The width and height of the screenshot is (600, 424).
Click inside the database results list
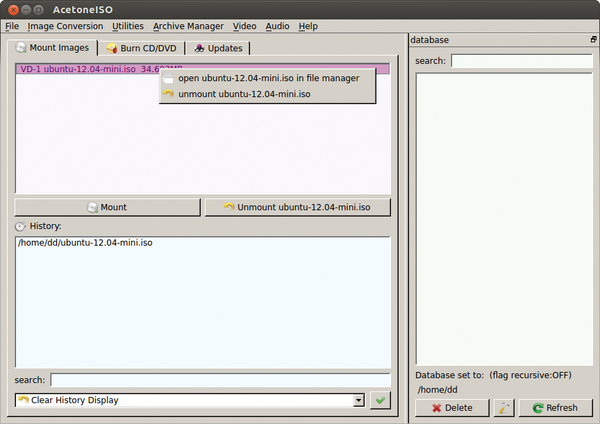[x=504, y=219]
